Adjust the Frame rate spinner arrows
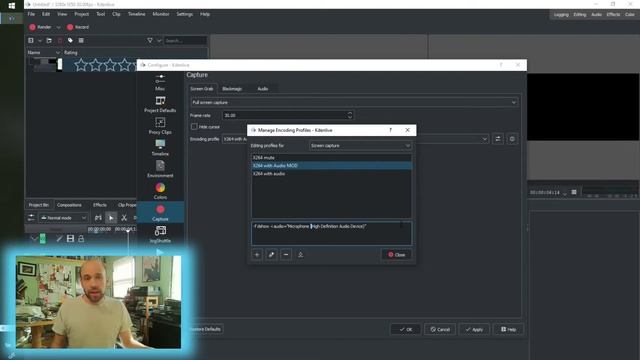Image resolution: width=640 pixels, height=360 pixels. pos(349,116)
